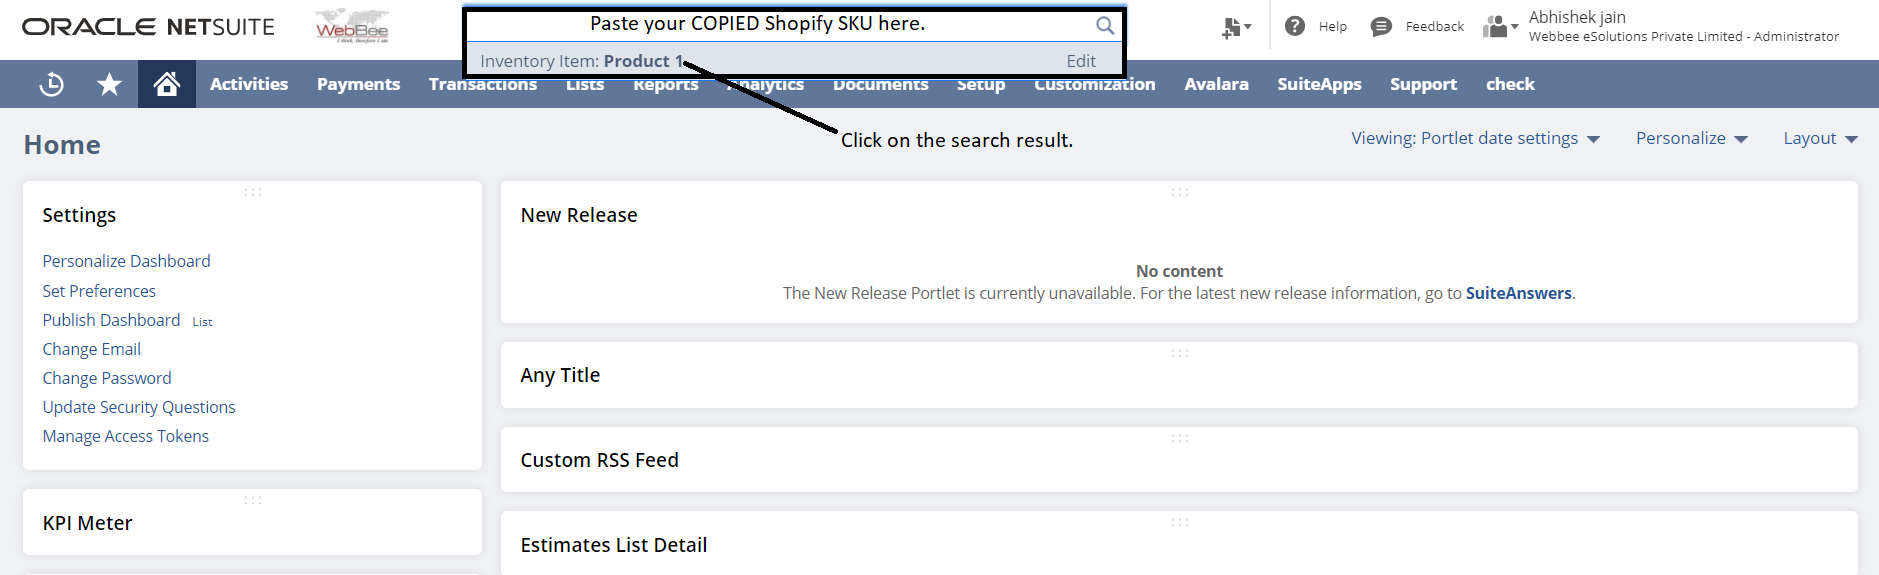Viewport: 1879px width, 575px height.
Task: Open the Setup menu
Action: coord(981,86)
